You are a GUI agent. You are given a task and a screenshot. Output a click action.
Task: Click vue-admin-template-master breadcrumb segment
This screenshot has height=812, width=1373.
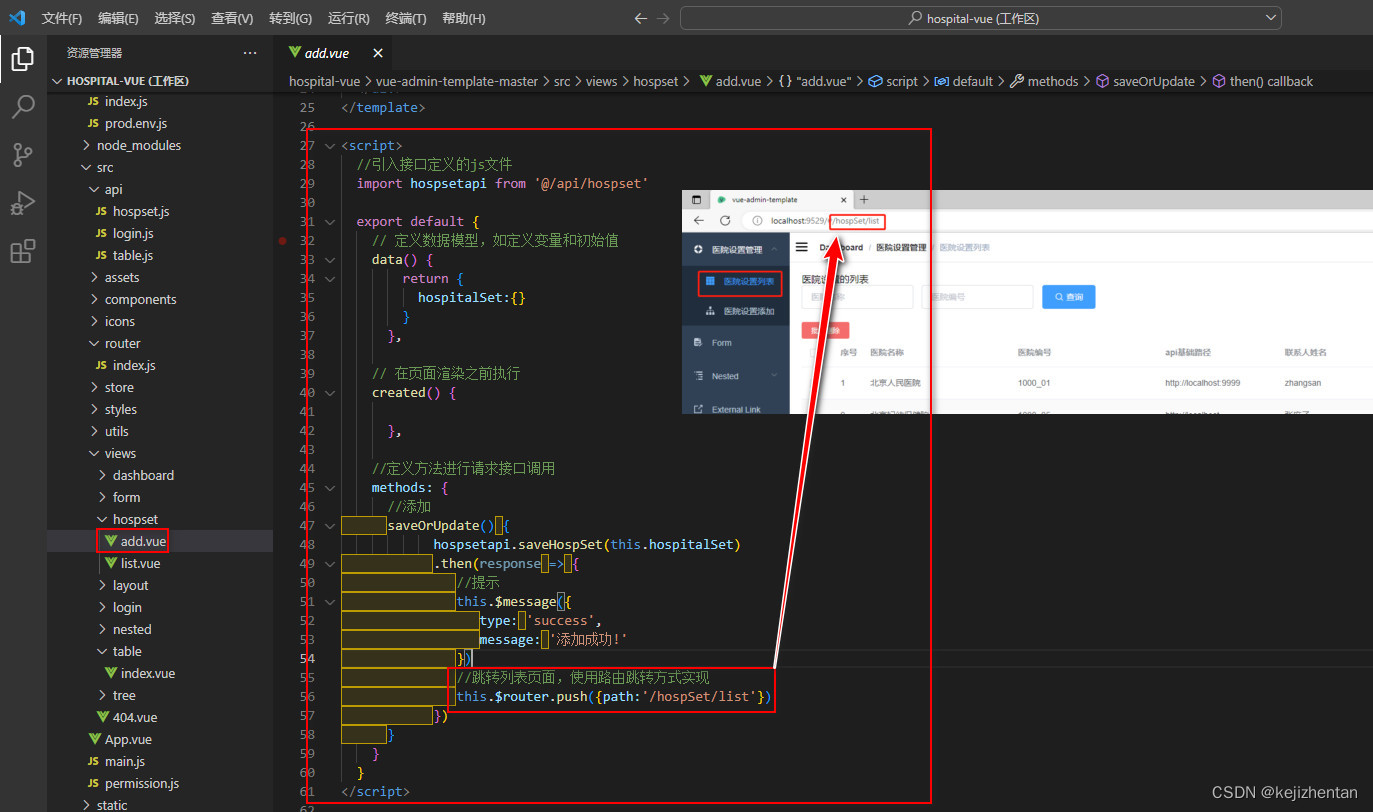[457, 81]
